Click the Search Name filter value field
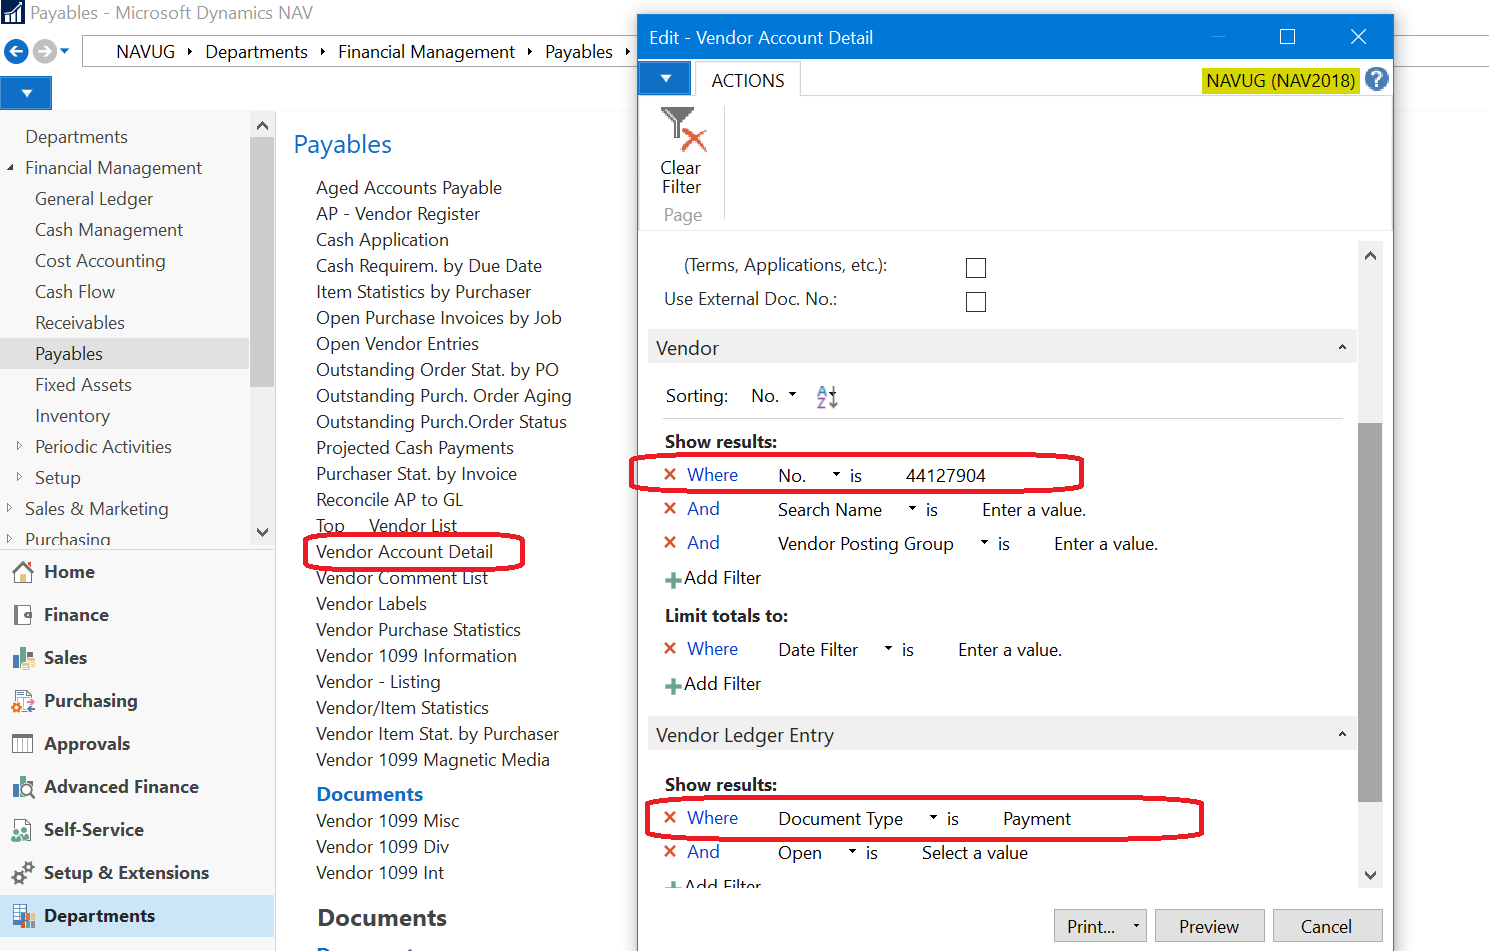This screenshot has width=1489, height=951. point(1034,510)
